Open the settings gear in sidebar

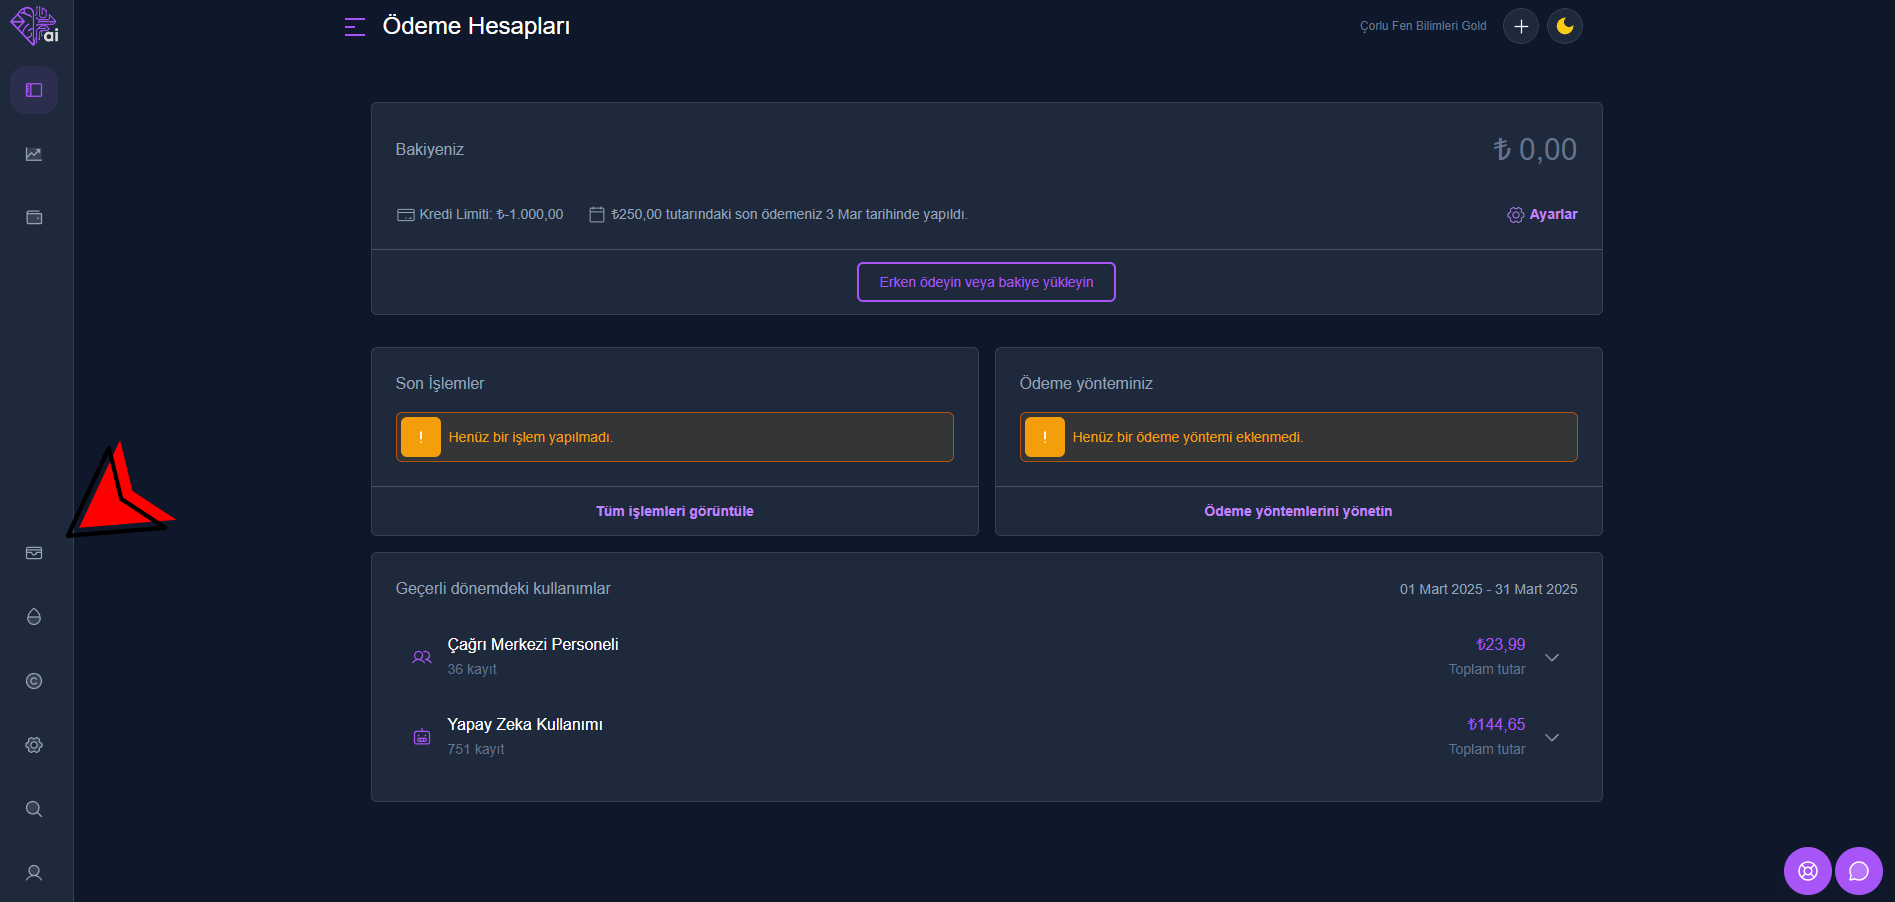click(34, 745)
